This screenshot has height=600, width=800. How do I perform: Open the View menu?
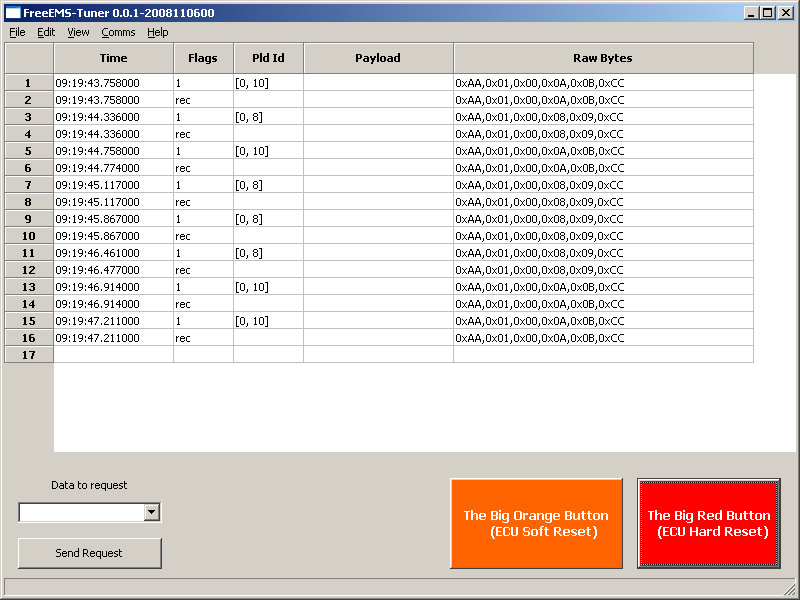click(78, 32)
